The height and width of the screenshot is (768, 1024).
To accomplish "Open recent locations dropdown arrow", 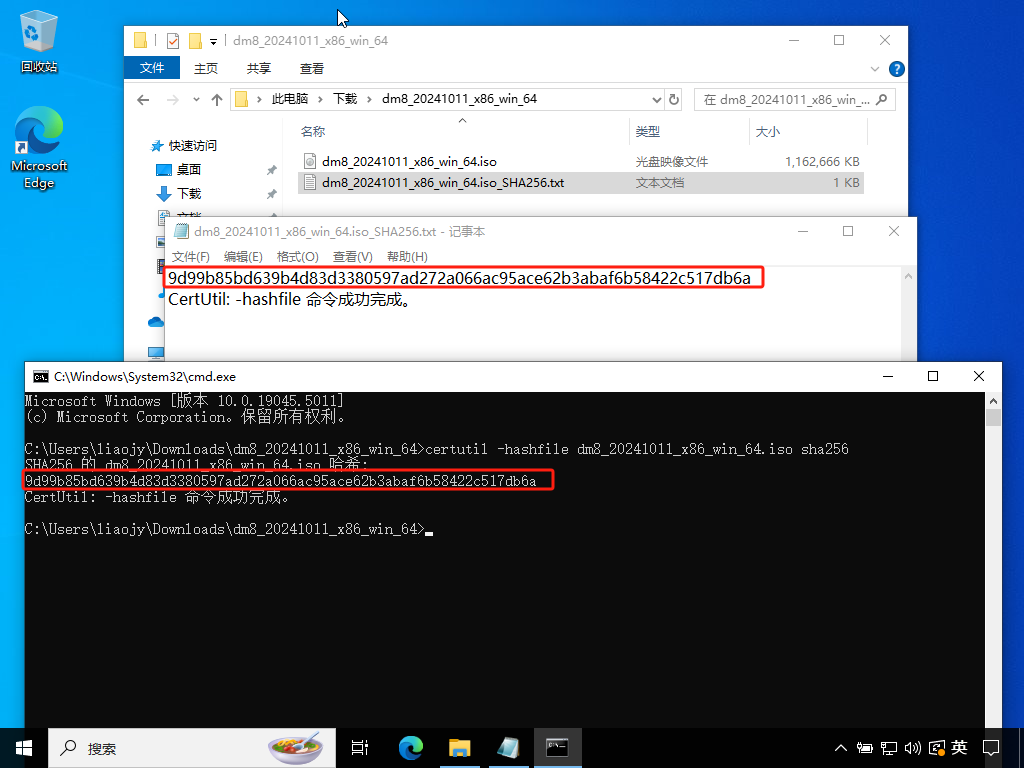I will pos(196,100).
